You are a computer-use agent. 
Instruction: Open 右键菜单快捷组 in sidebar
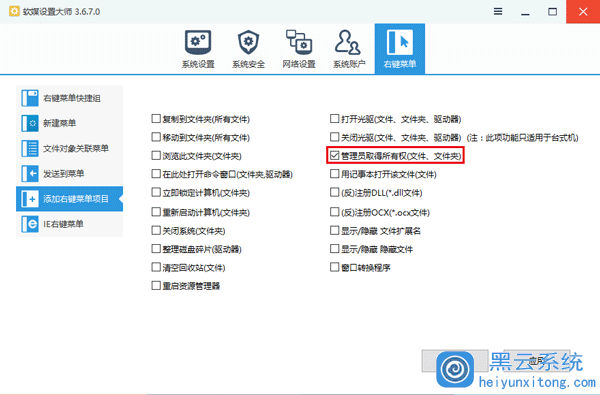pyautogui.click(x=69, y=98)
